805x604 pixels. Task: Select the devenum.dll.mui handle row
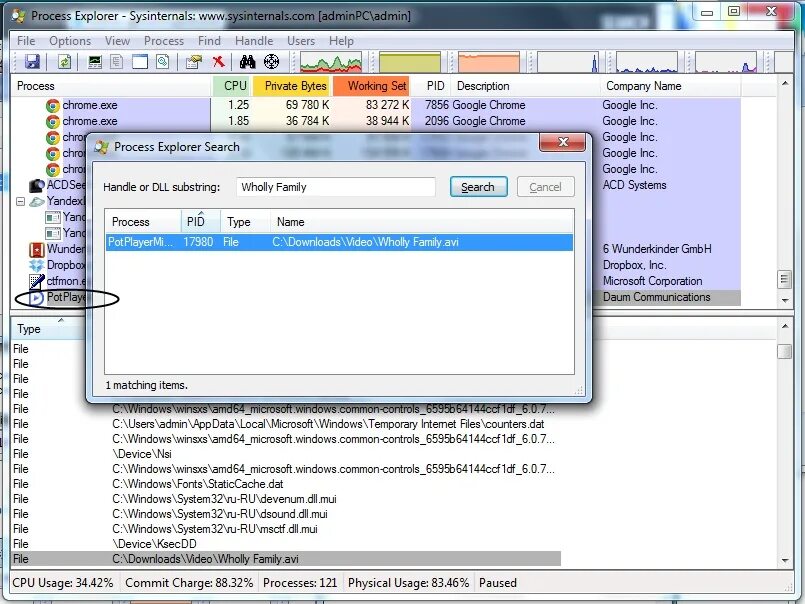(285, 499)
